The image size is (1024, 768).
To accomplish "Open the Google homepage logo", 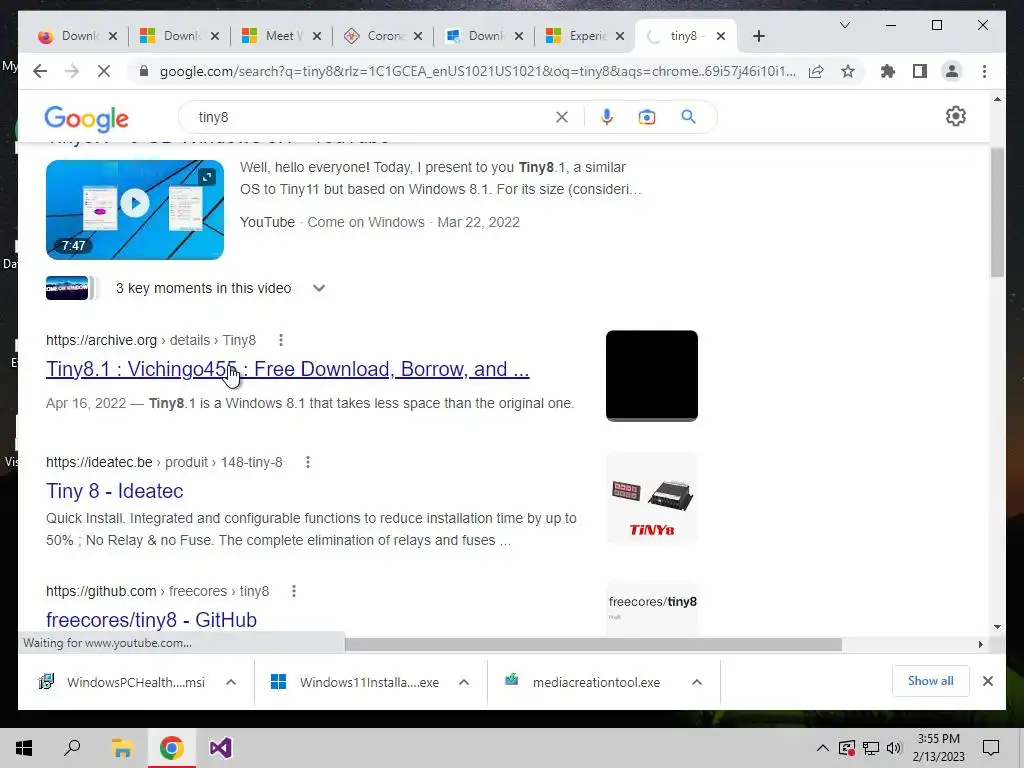I will 86,118.
